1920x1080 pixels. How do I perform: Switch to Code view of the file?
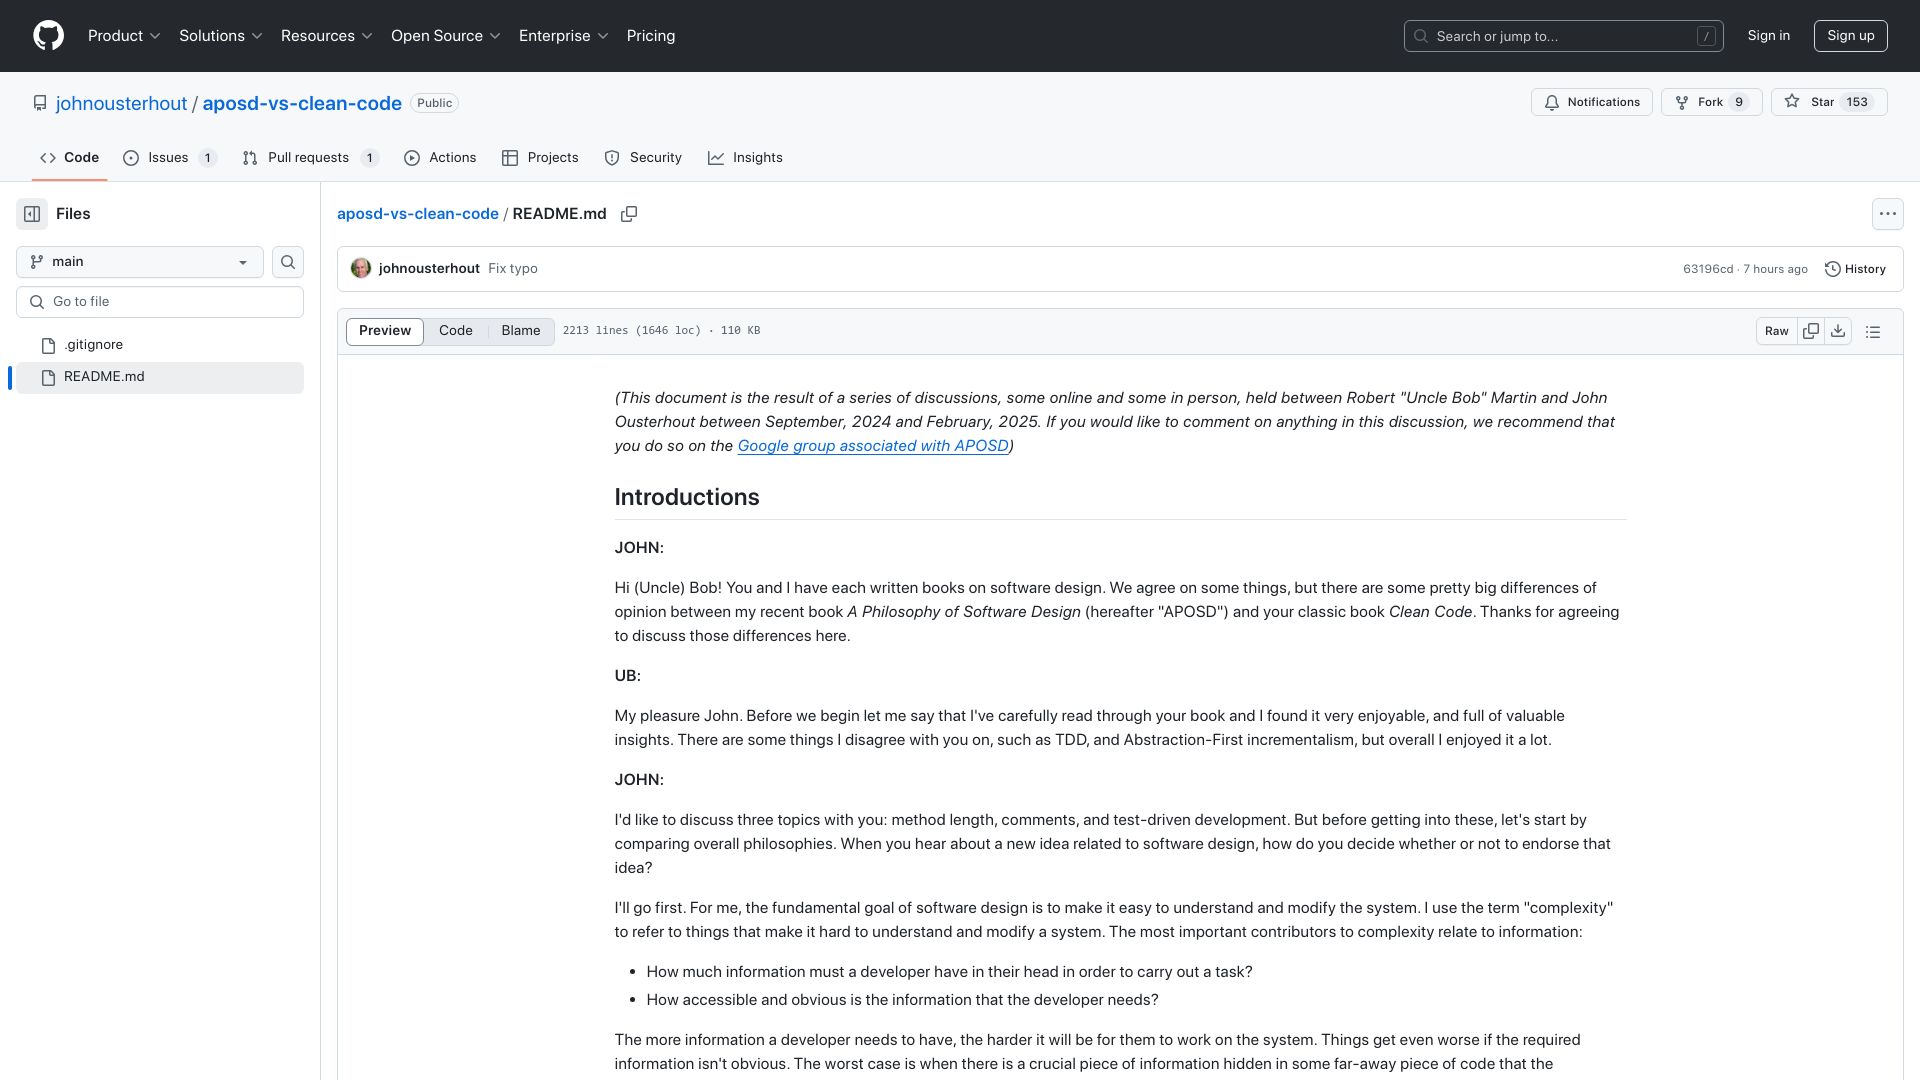tap(456, 331)
